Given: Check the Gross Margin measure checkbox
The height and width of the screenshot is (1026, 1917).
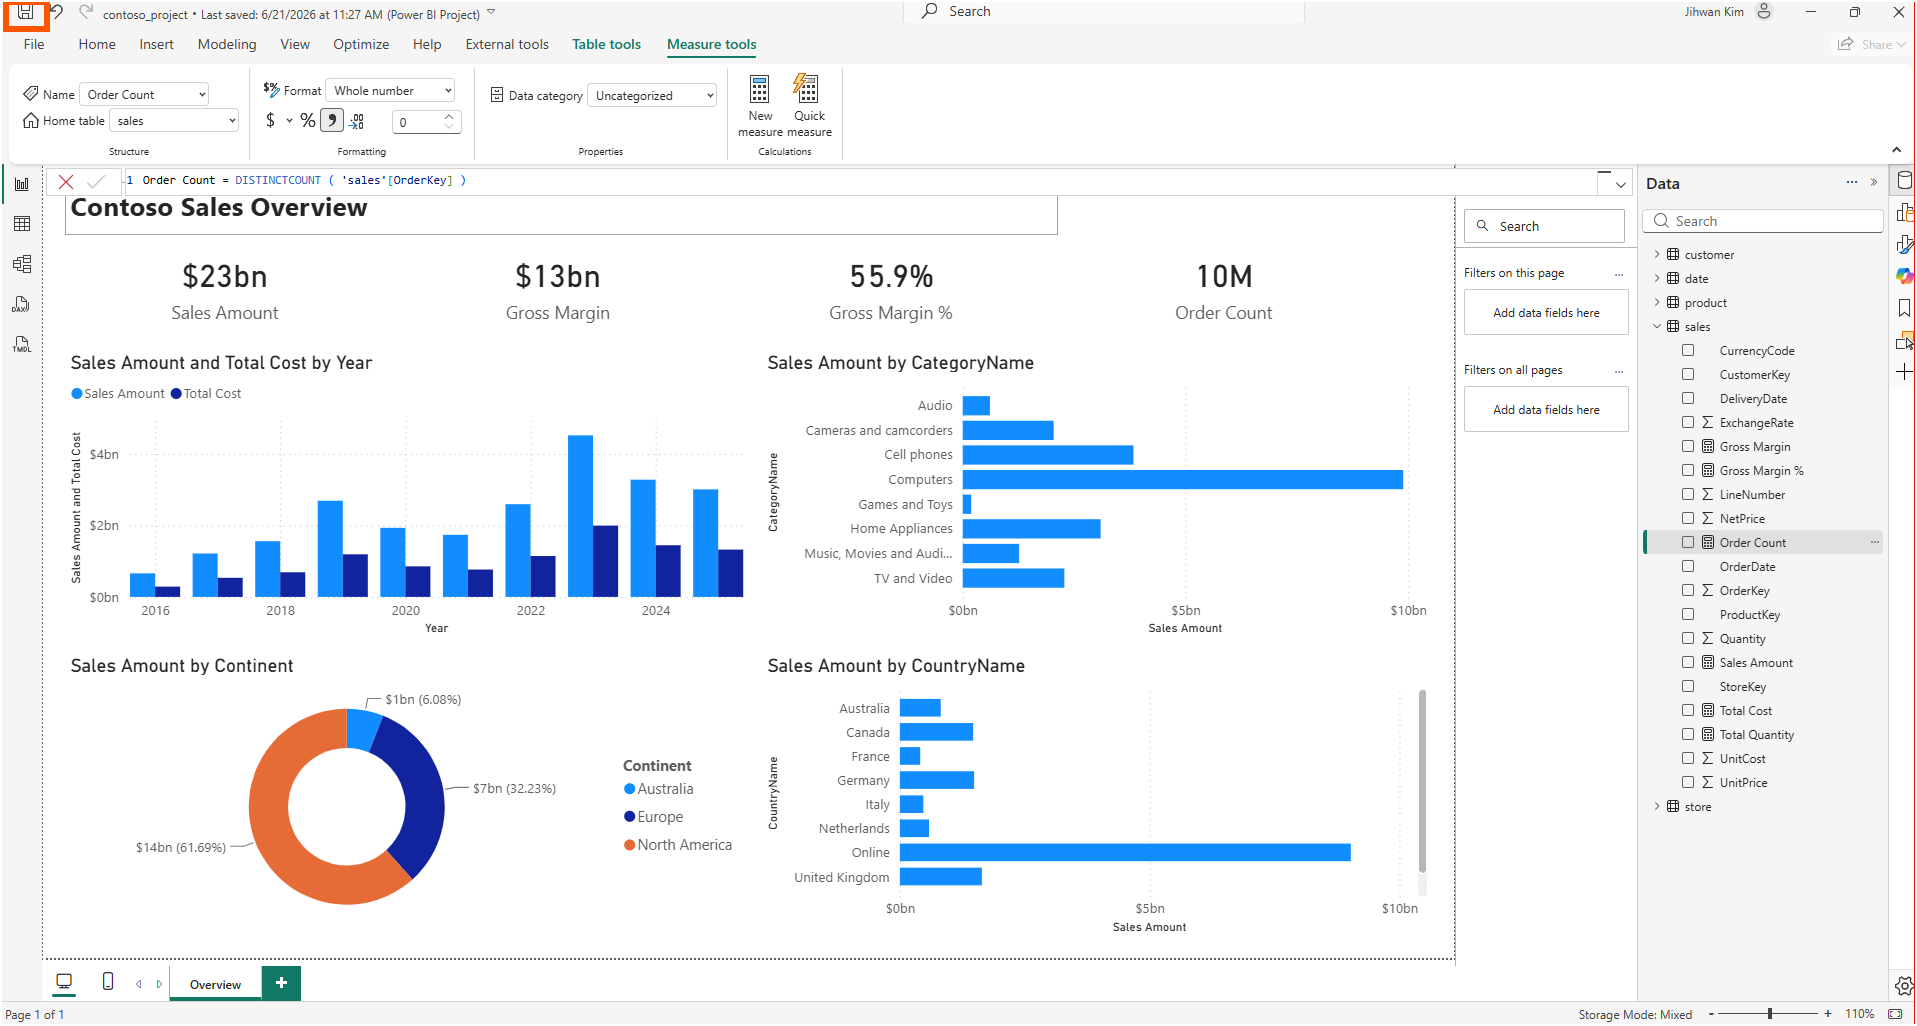Looking at the screenshot, I should point(1688,447).
